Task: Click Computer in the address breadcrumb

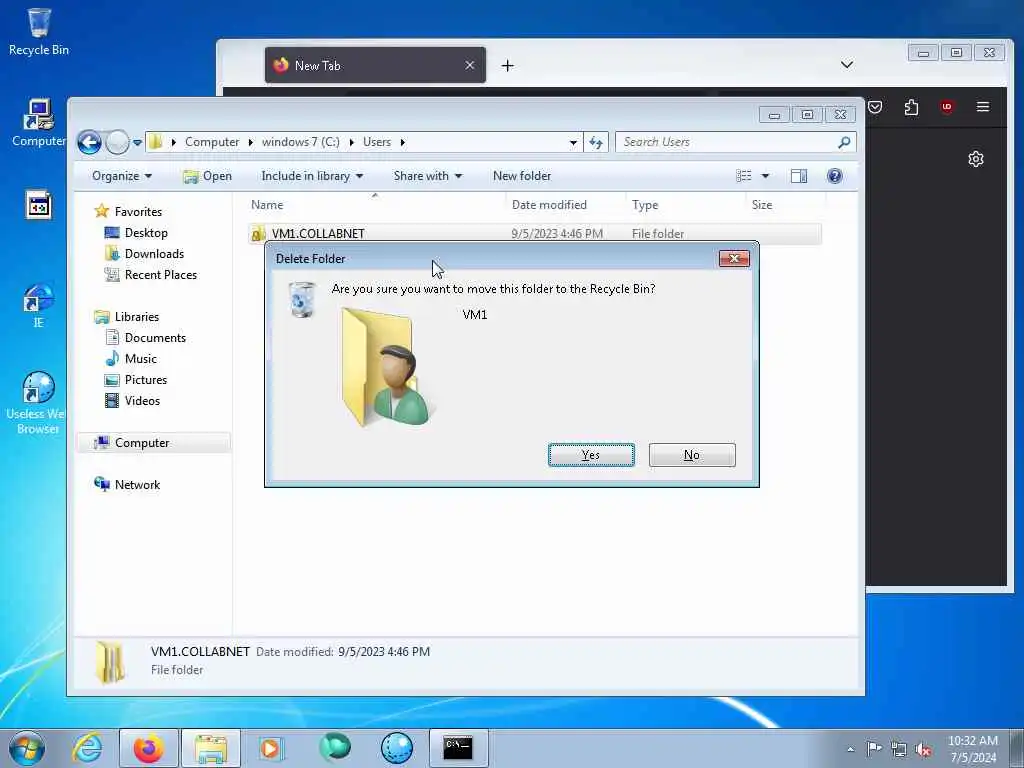Action: 212,142
